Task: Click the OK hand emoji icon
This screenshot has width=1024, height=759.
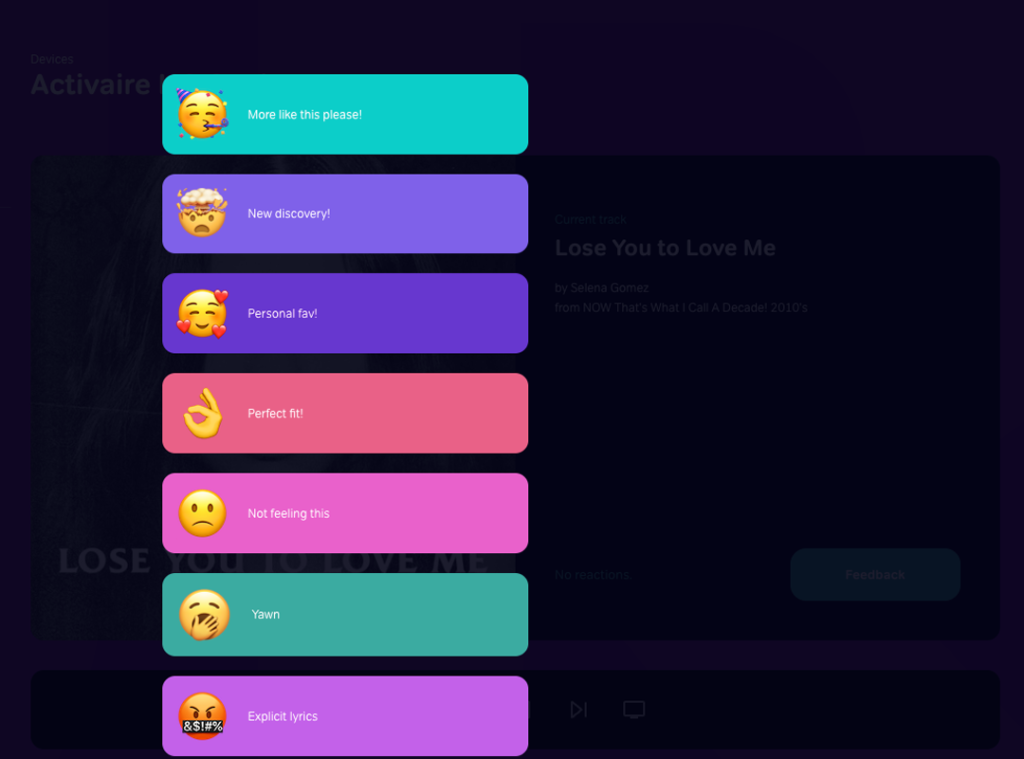Action: coord(202,413)
